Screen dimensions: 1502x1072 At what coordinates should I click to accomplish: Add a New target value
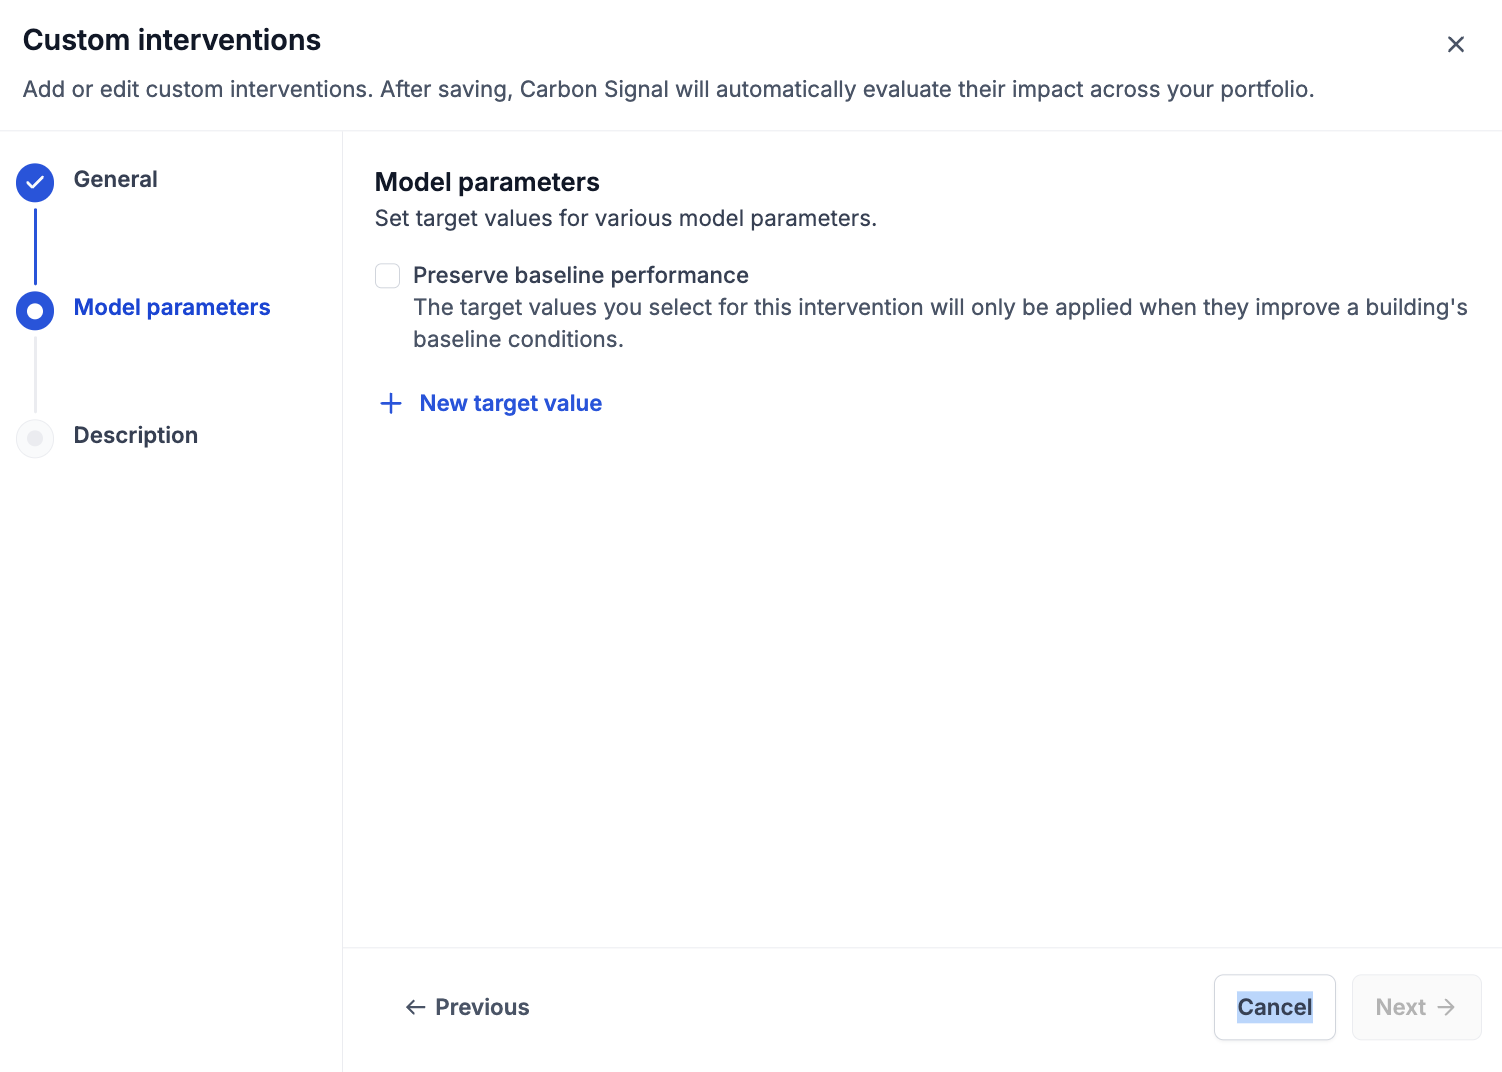(510, 403)
